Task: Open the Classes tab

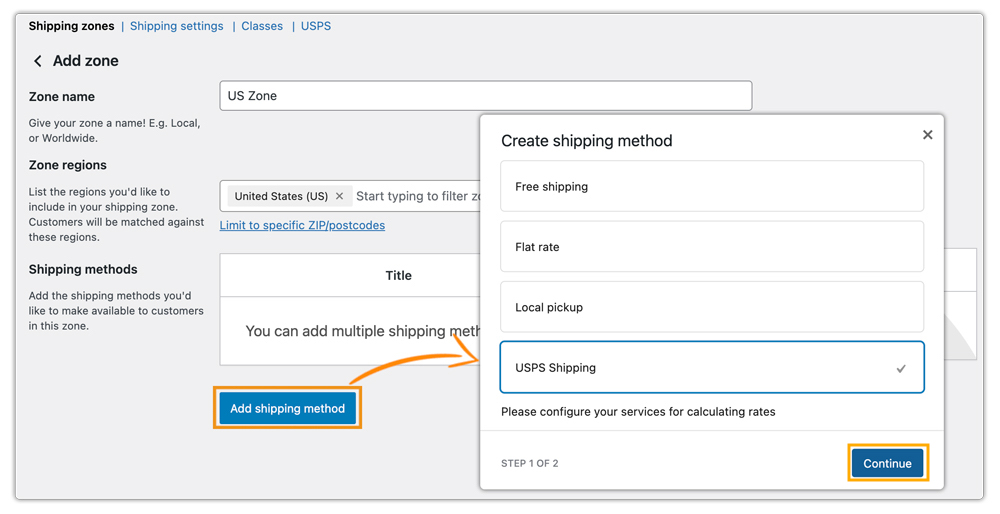Action: [x=261, y=26]
